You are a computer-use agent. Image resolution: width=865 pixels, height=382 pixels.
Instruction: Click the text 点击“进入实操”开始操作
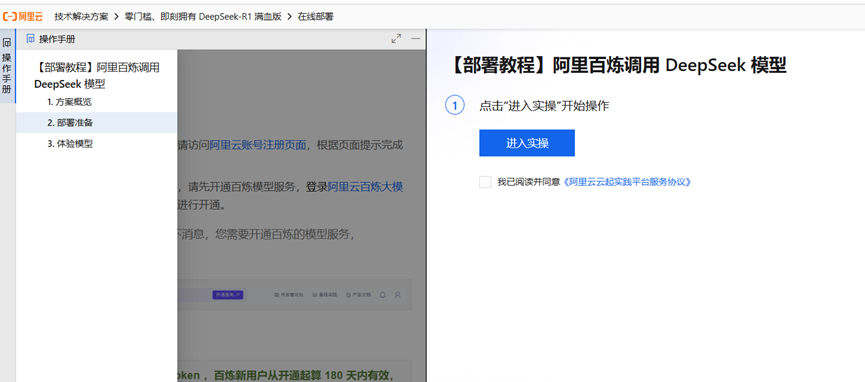(543, 106)
